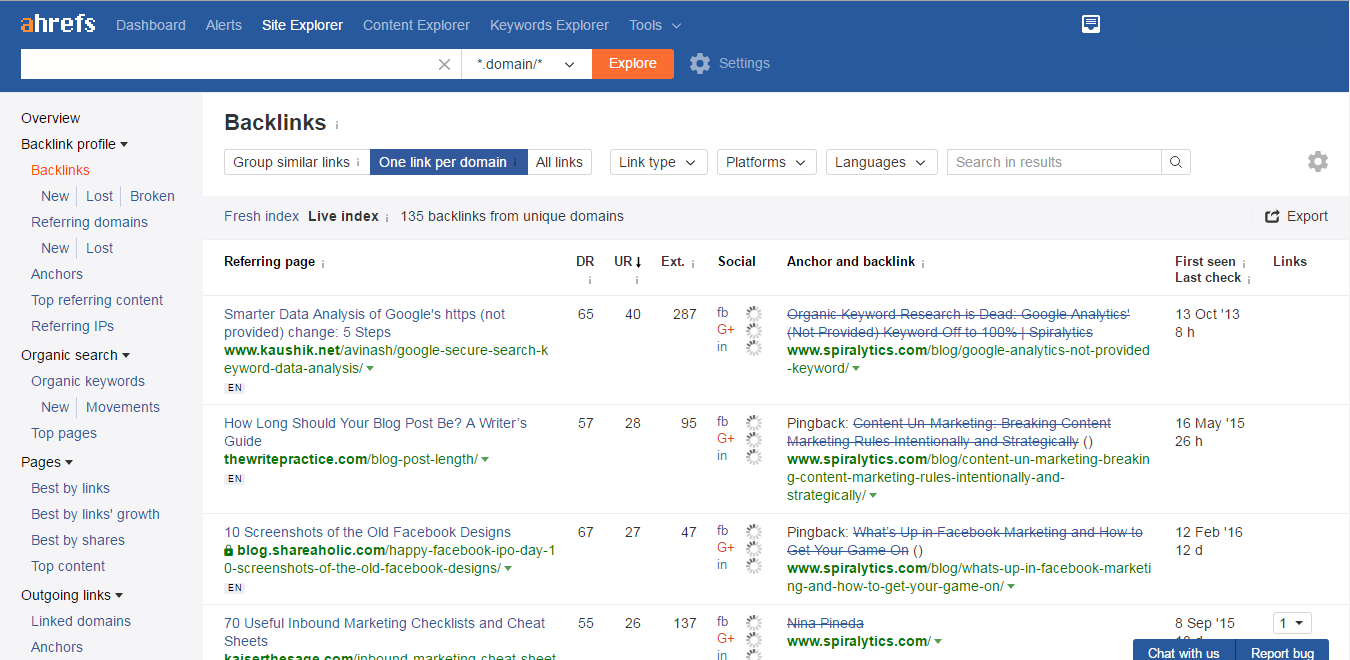Viewport: 1350px width, 660px height.
Task: Click the in social label in shareaholic row
Action: (722, 565)
